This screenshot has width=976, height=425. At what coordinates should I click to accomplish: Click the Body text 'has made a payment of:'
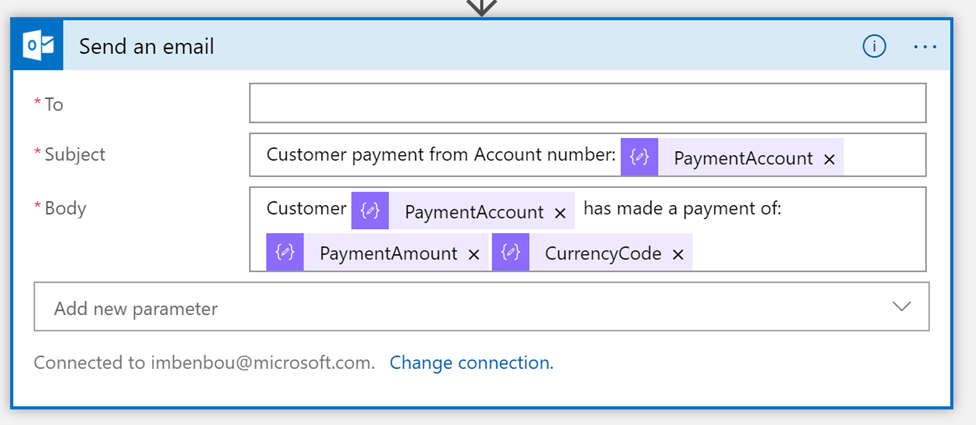[x=681, y=209]
